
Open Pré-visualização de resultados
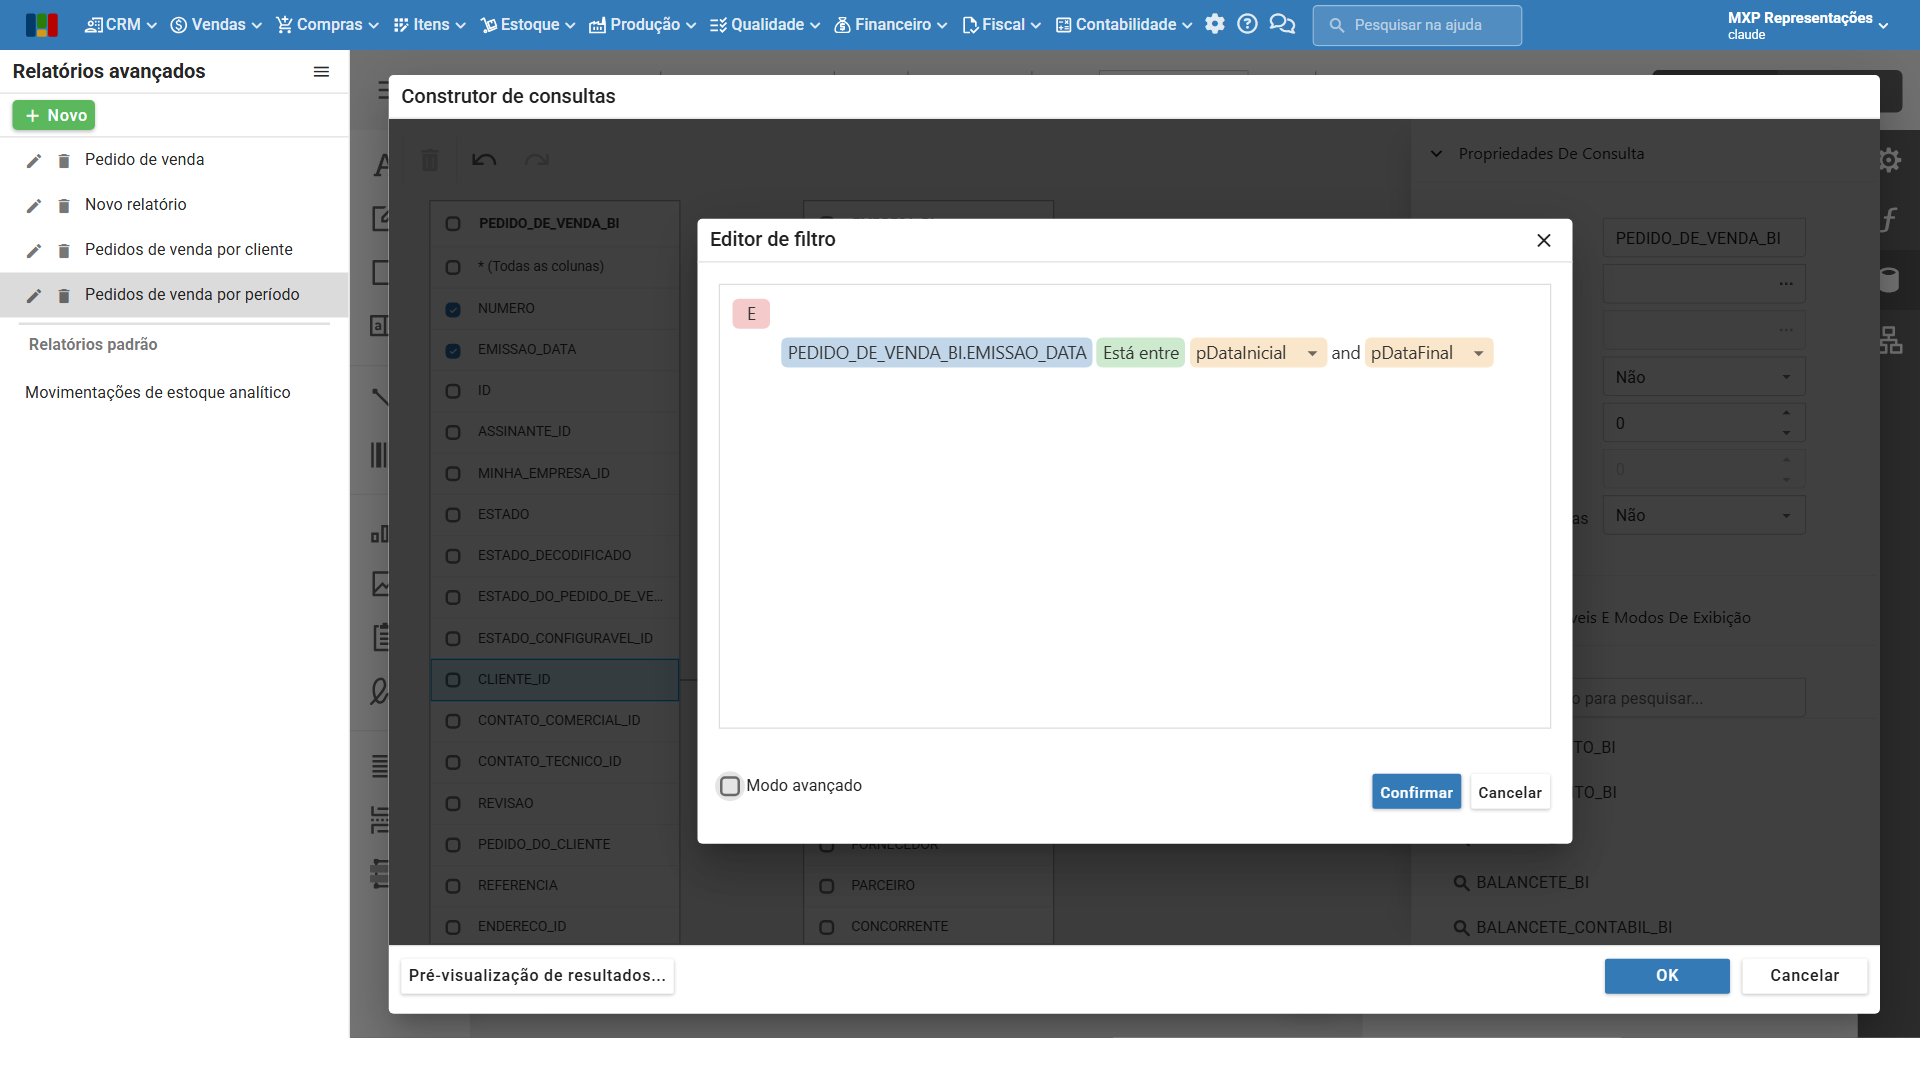click(x=537, y=976)
